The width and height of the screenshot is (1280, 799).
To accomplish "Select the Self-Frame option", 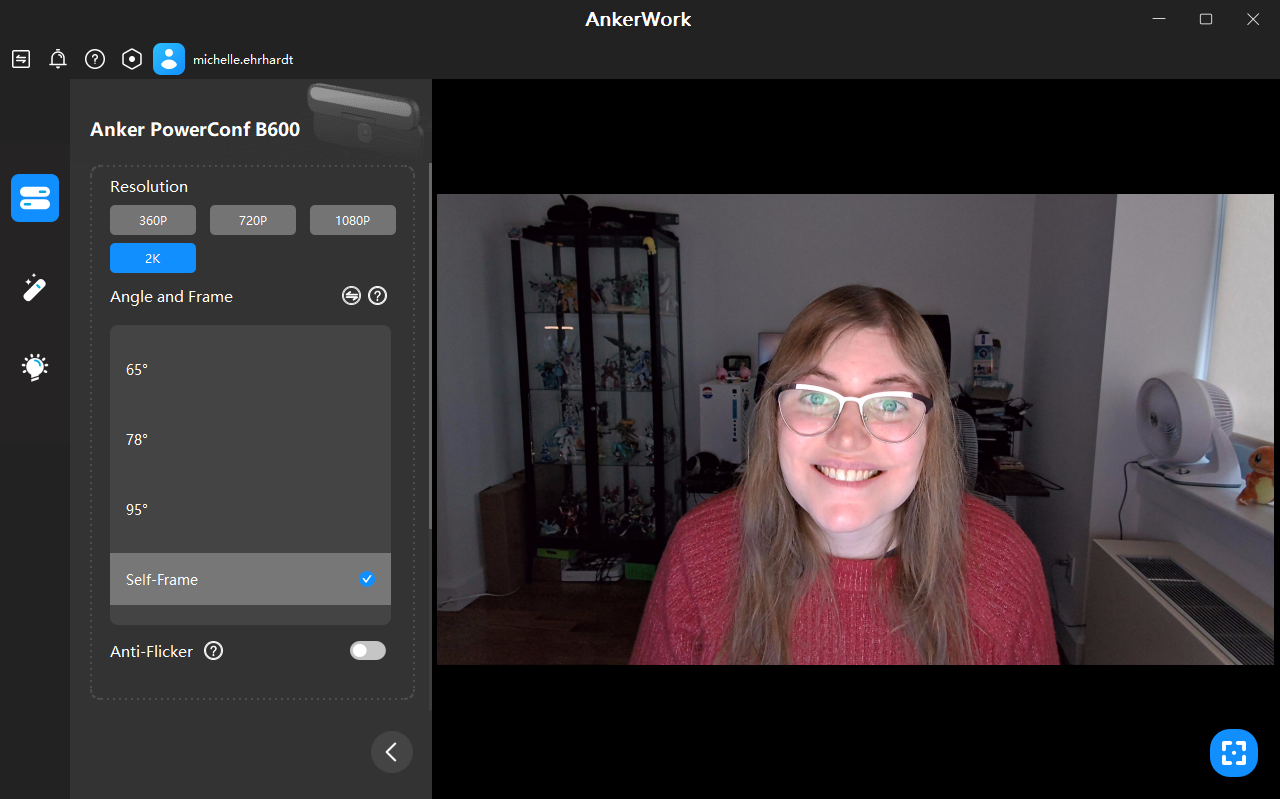I will tap(250, 579).
